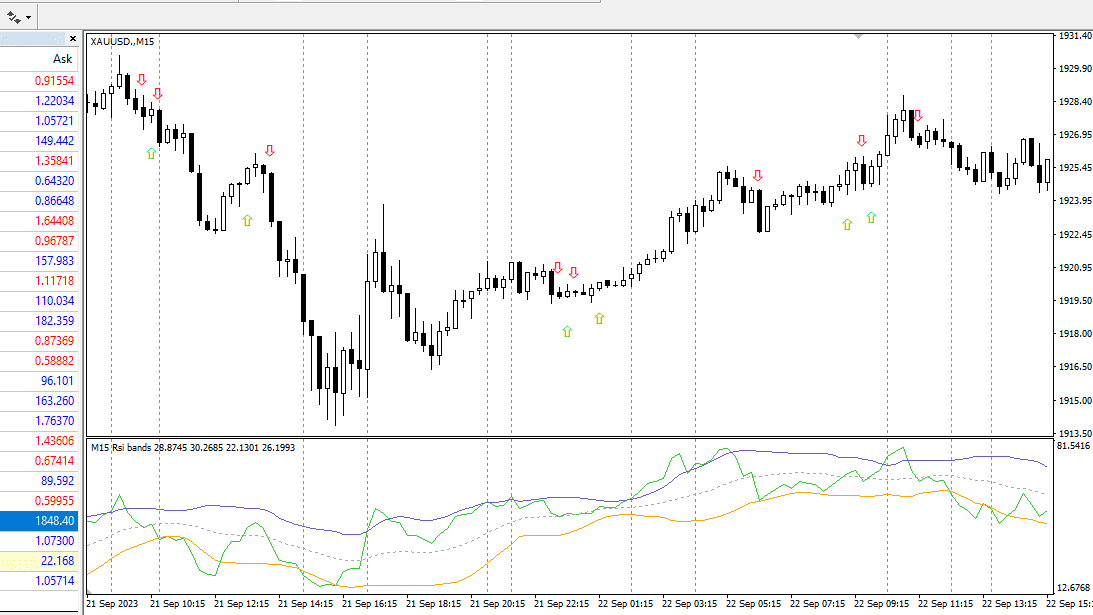The width and height of the screenshot is (1093, 615).
Task: Click the XAUUSD.,M15 chart title label
Action: point(122,42)
